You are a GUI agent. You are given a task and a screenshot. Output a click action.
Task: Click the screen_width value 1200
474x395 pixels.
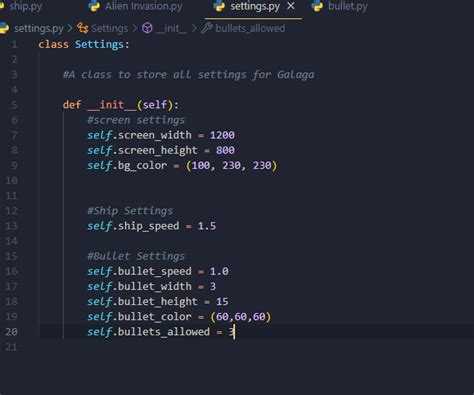pyautogui.click(x=222, y=135)
